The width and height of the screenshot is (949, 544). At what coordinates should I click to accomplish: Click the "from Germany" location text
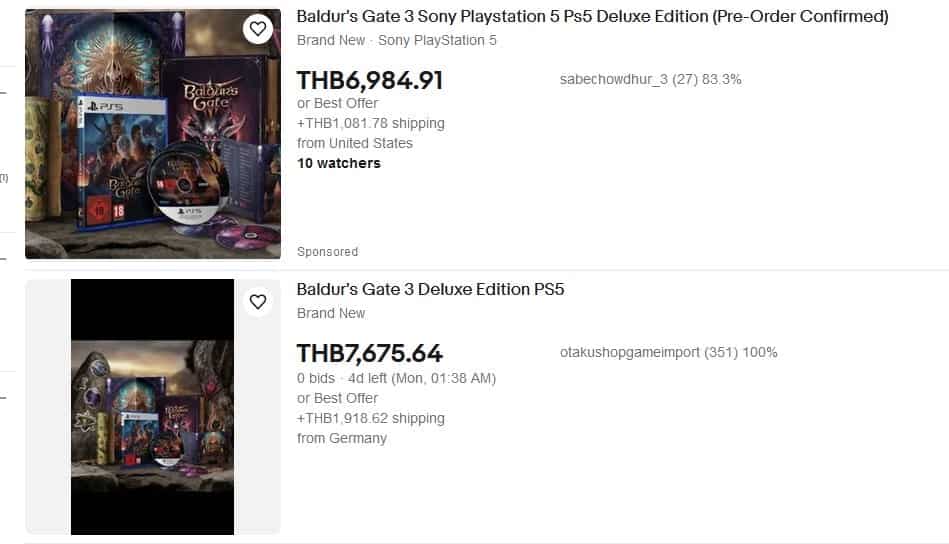click(341, 438)
